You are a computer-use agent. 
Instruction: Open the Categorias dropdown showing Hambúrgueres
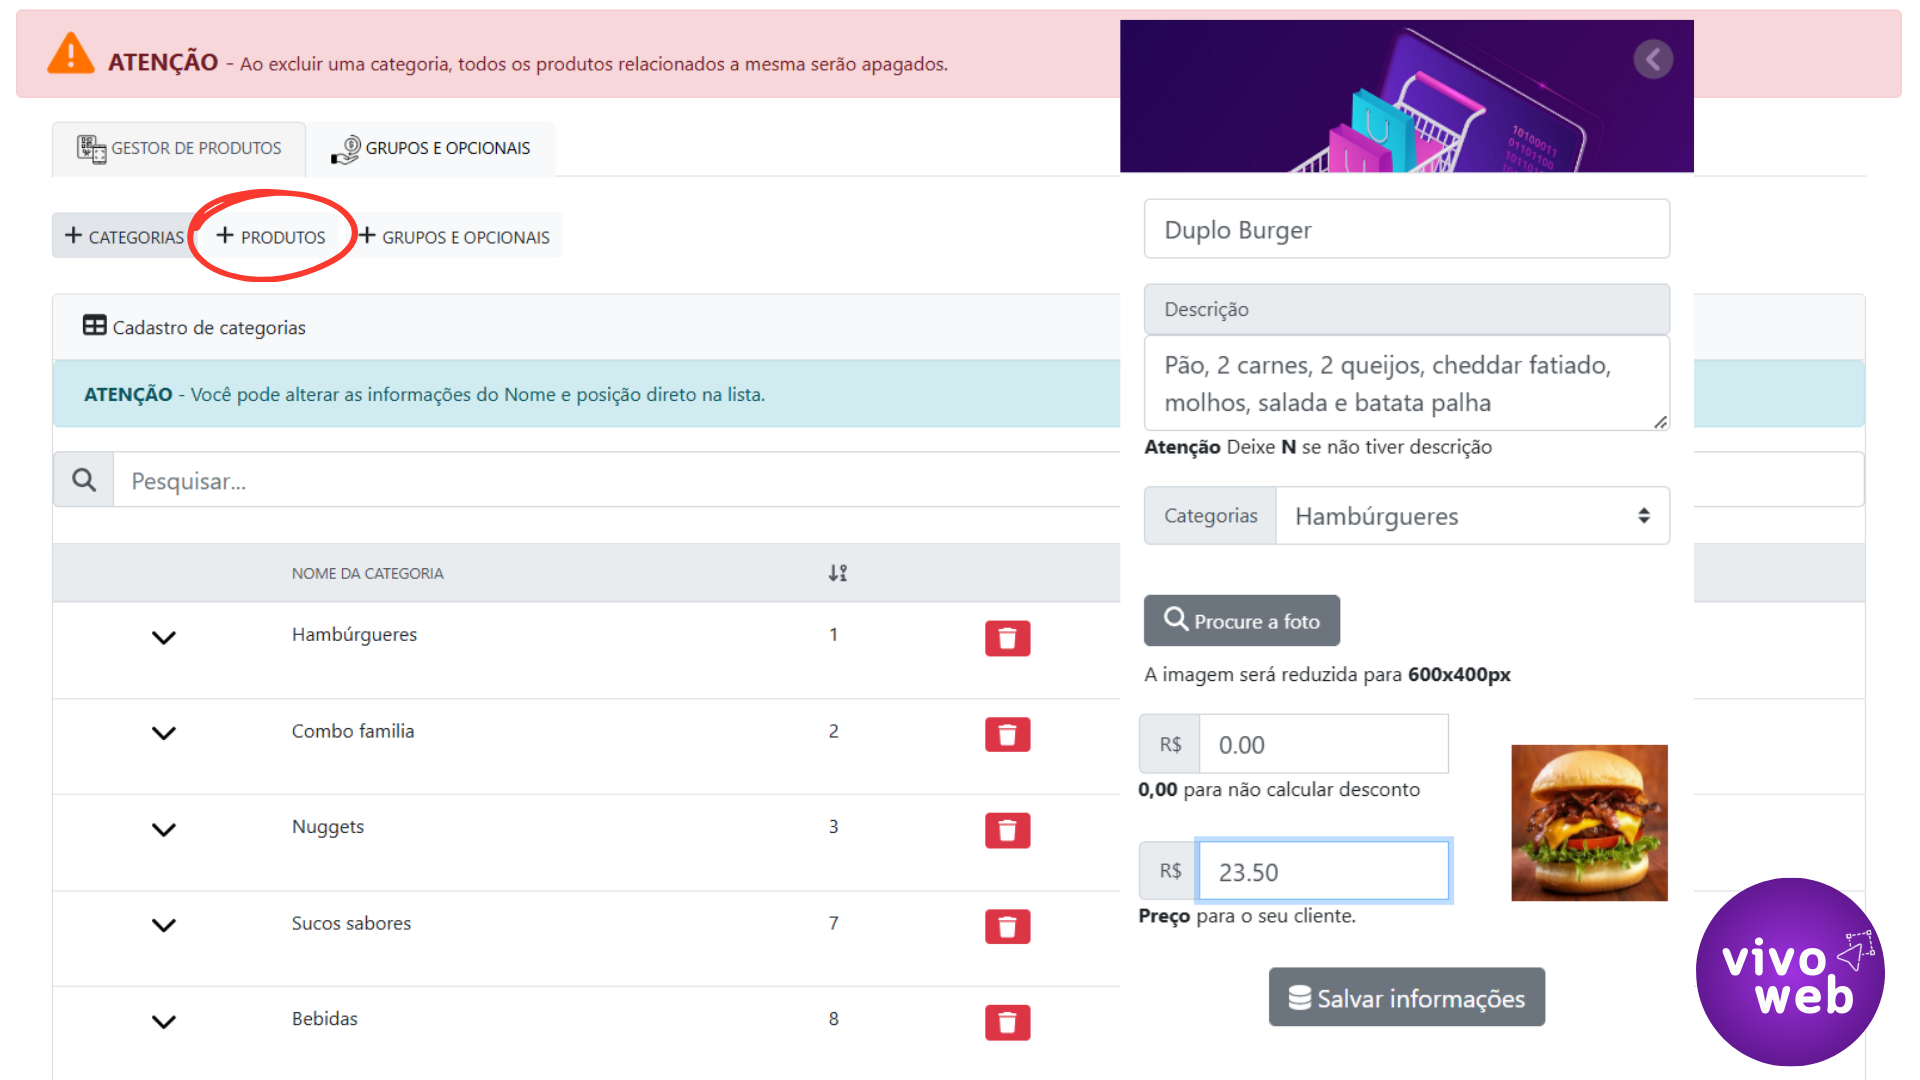point(1471,516)
